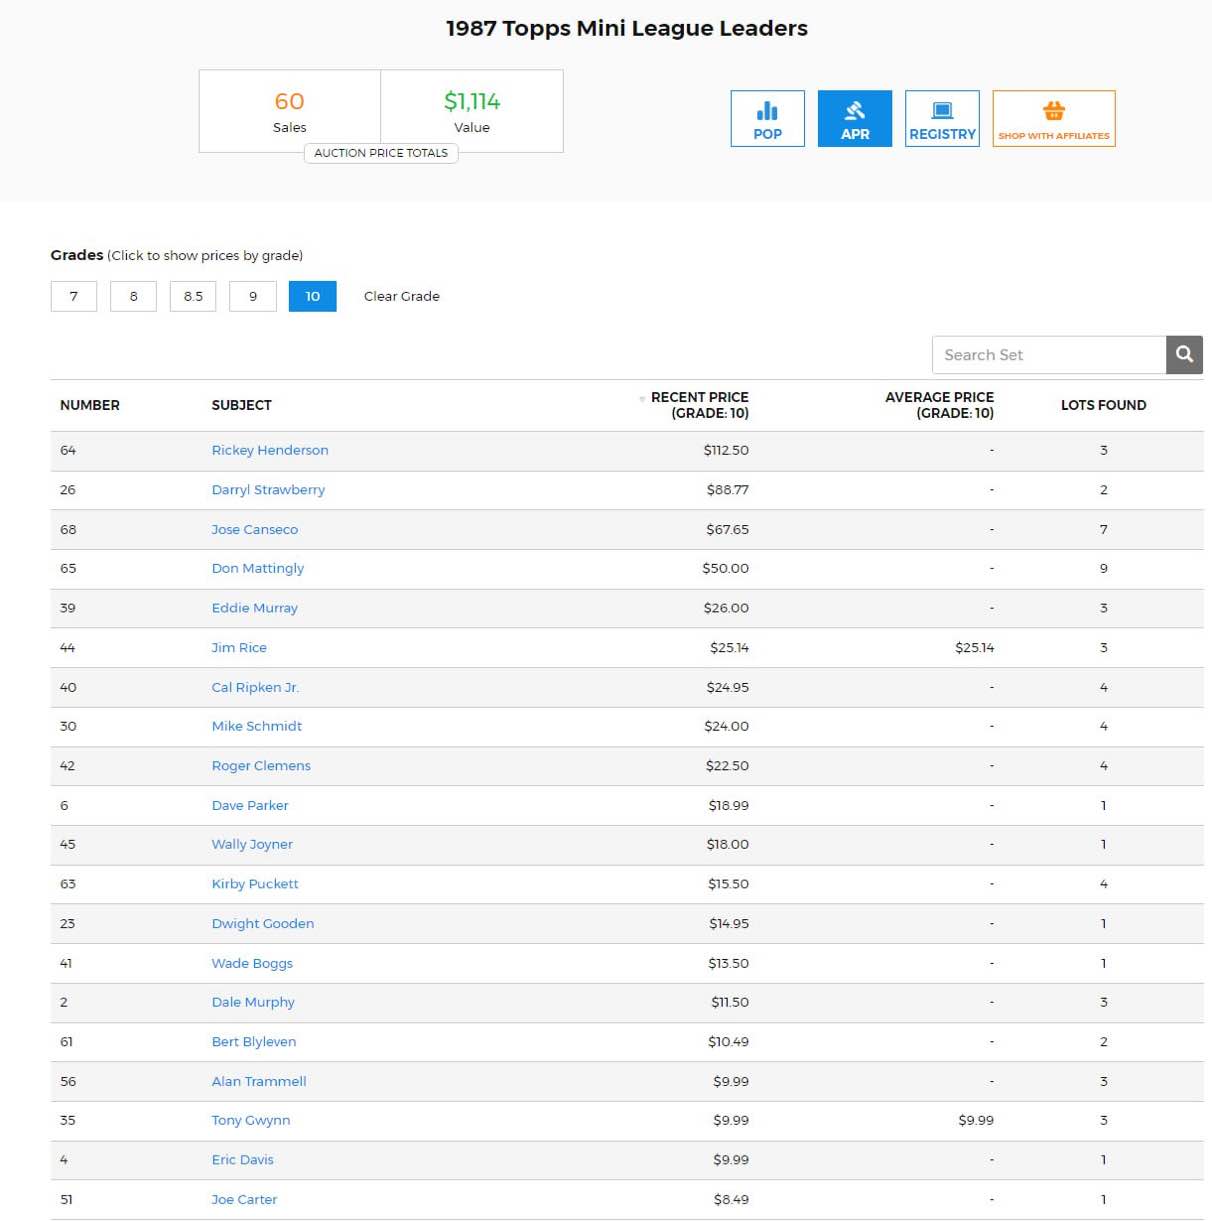Click Shop With Affiliates basket button
Viewport: 1212px width, 1221px height.
1053,119
